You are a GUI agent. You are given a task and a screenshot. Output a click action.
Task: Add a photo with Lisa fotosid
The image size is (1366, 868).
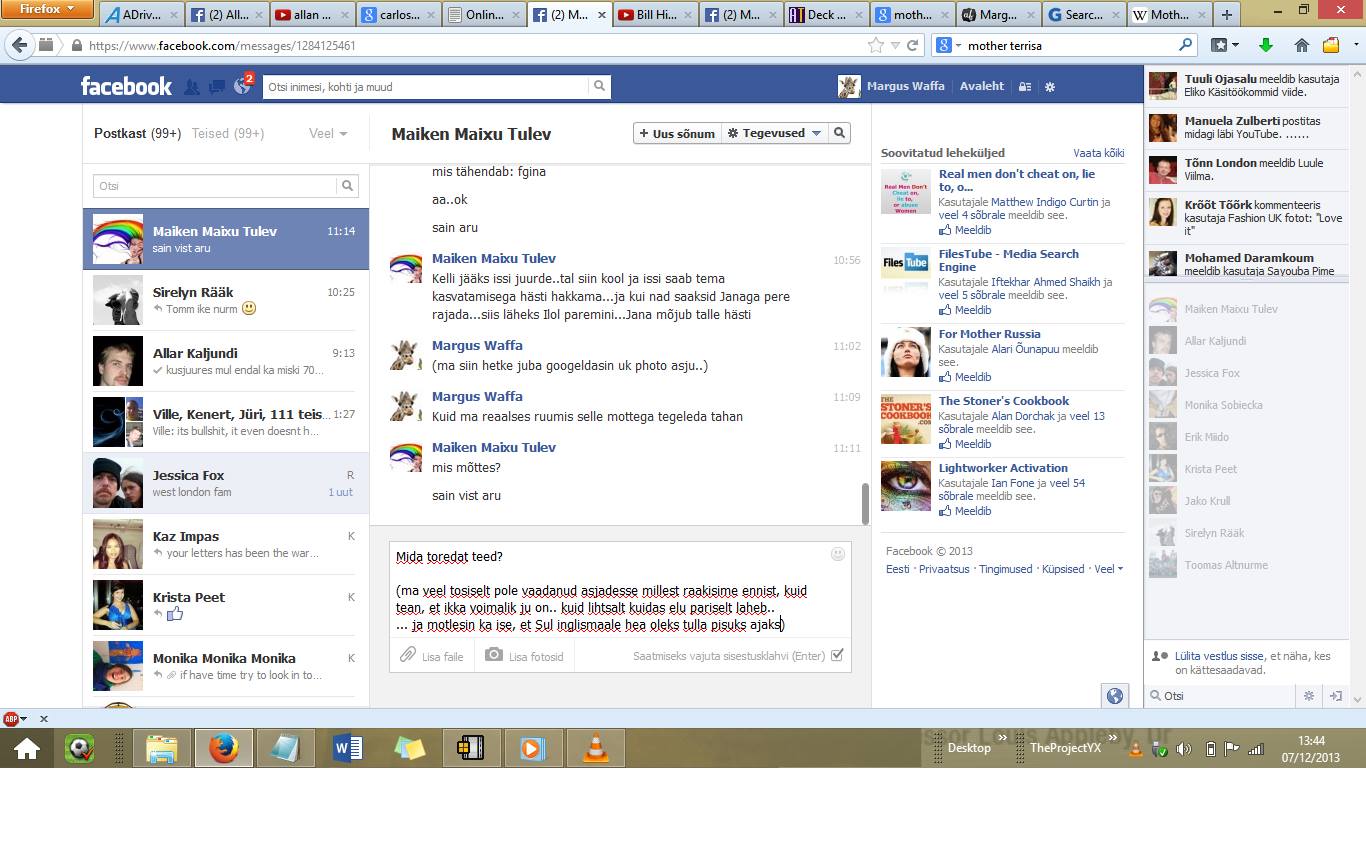tap(524, 656)
